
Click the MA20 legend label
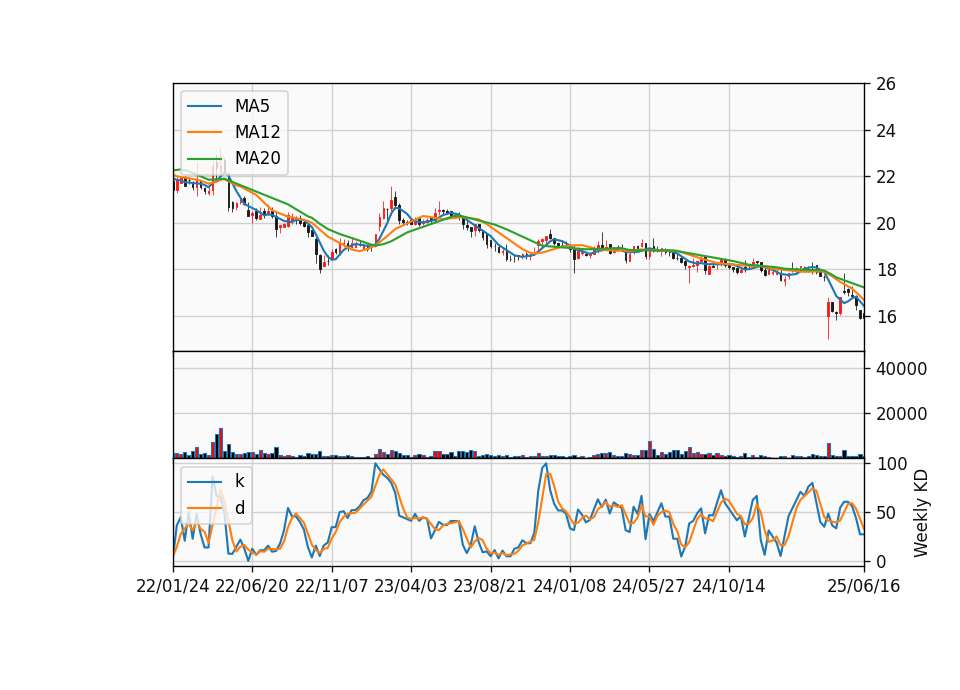[257, 158]
